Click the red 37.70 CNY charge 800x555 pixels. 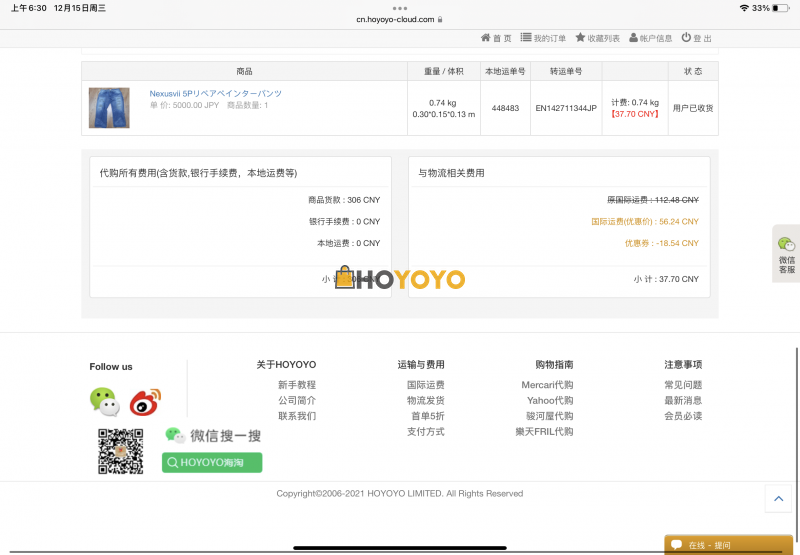(635, 114)
